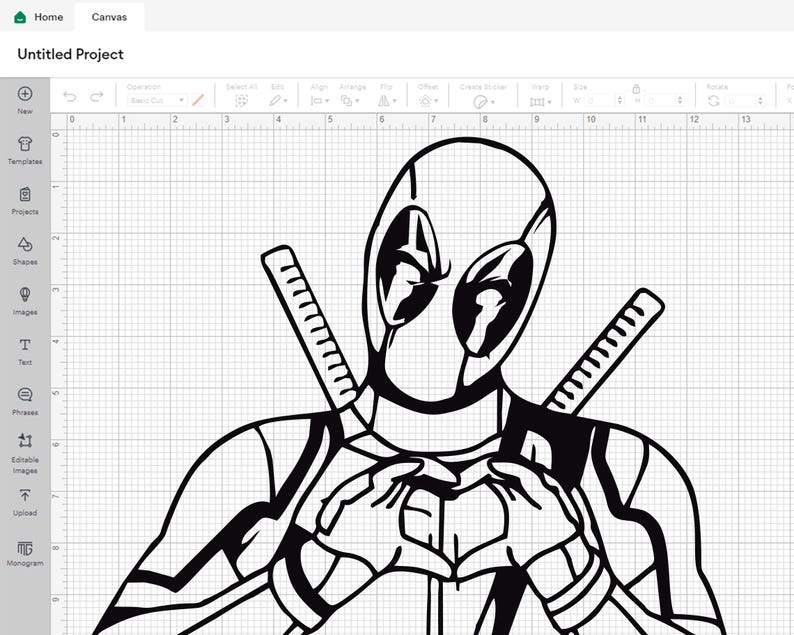Click the Size width input field
The image size is (794, 635).
pyautogui.click(x=600, y=100)
